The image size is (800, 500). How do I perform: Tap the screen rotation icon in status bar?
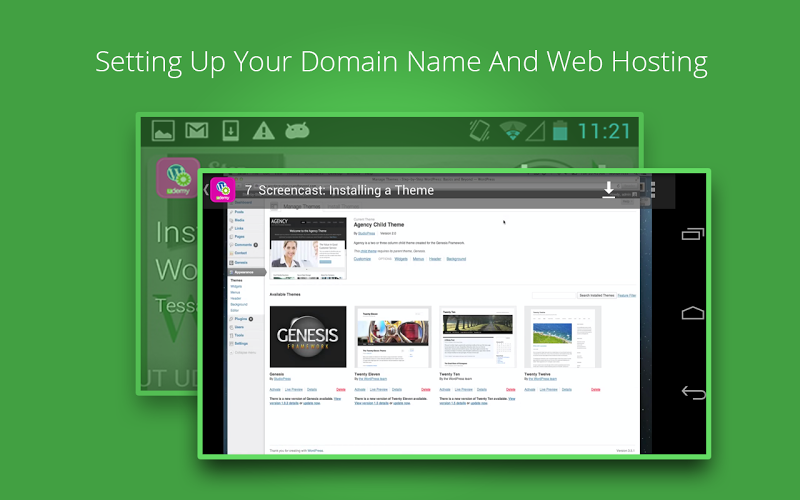point(480,131)
